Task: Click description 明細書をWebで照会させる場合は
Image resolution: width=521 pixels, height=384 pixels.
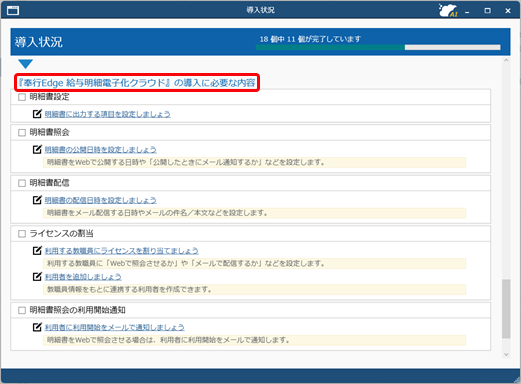Action: [254, 340]
